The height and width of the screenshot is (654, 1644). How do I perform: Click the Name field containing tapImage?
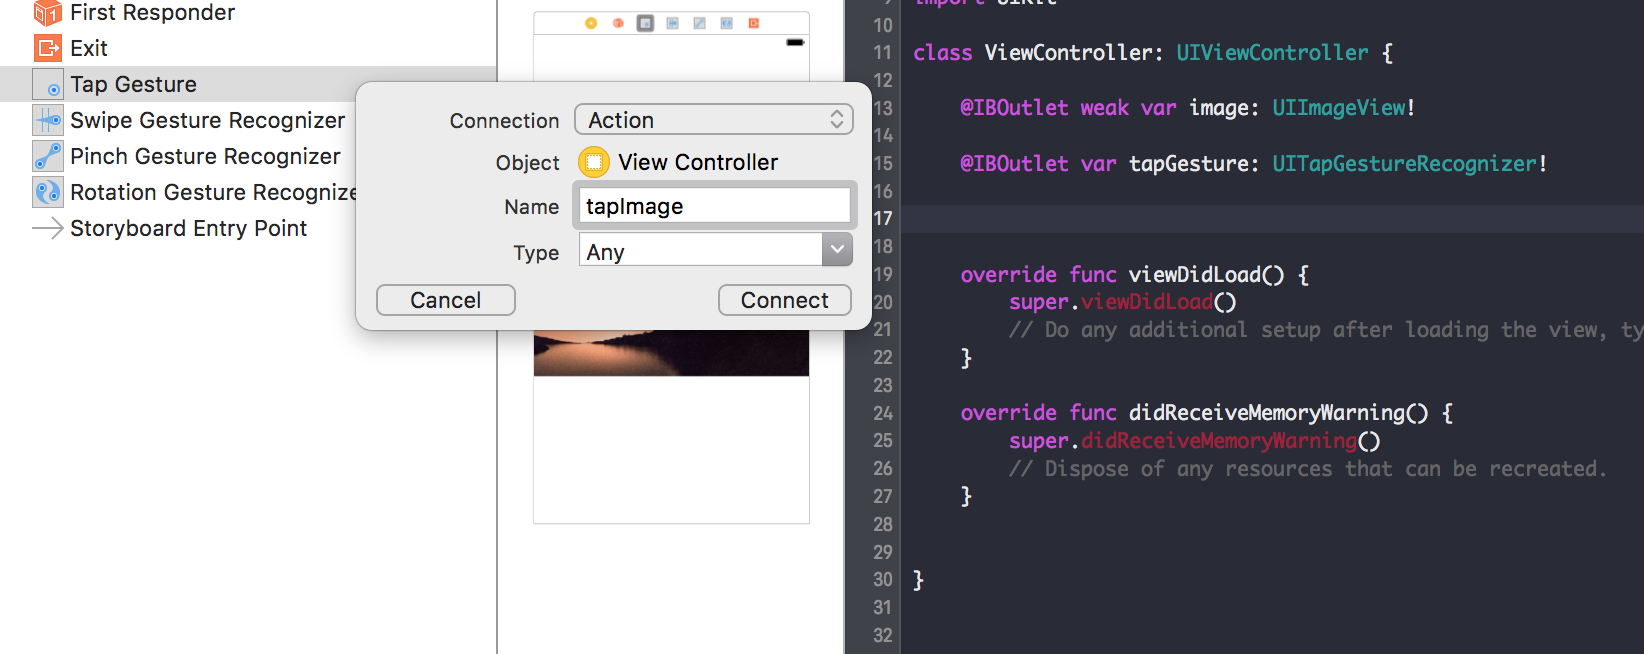pyautogui.click(x=714, y=206)
